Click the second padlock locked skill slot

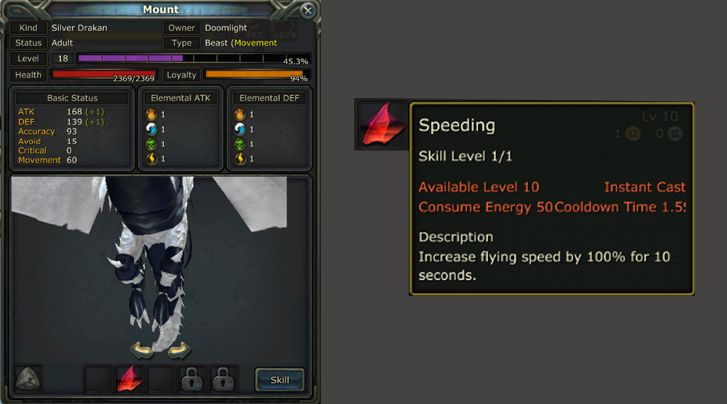coord(223,379)
